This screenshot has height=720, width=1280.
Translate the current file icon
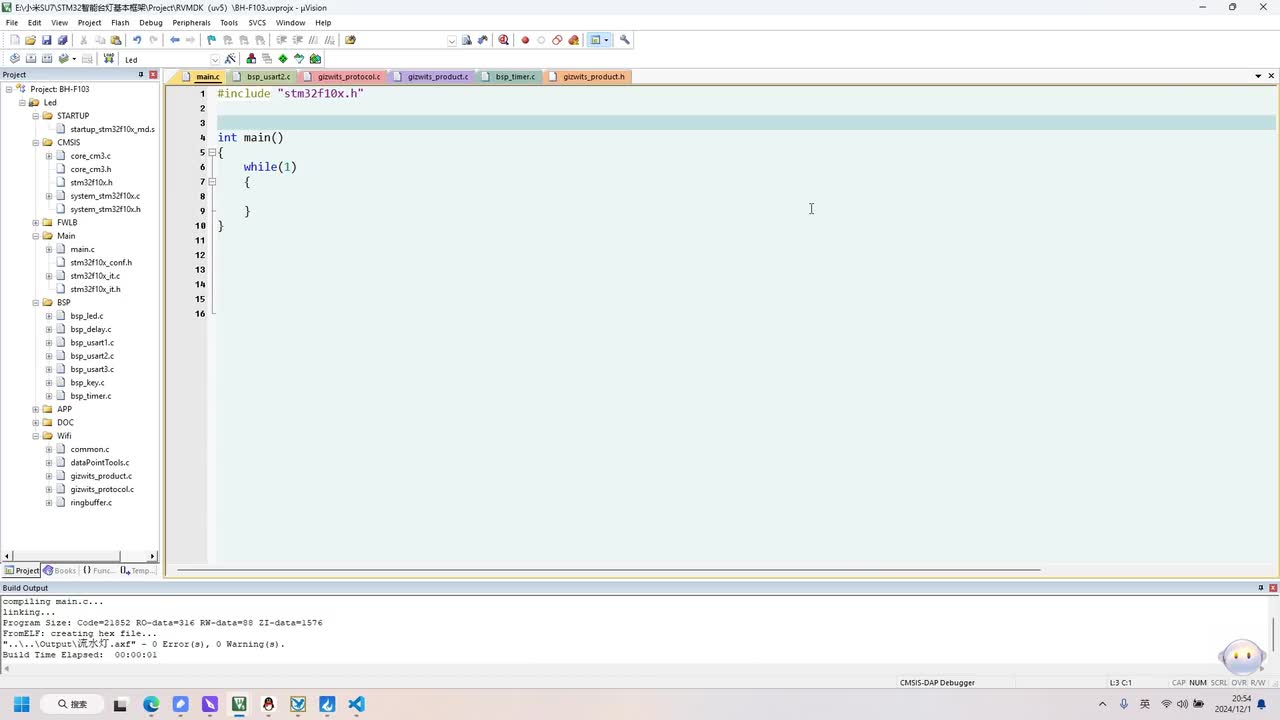coord(14,59)
